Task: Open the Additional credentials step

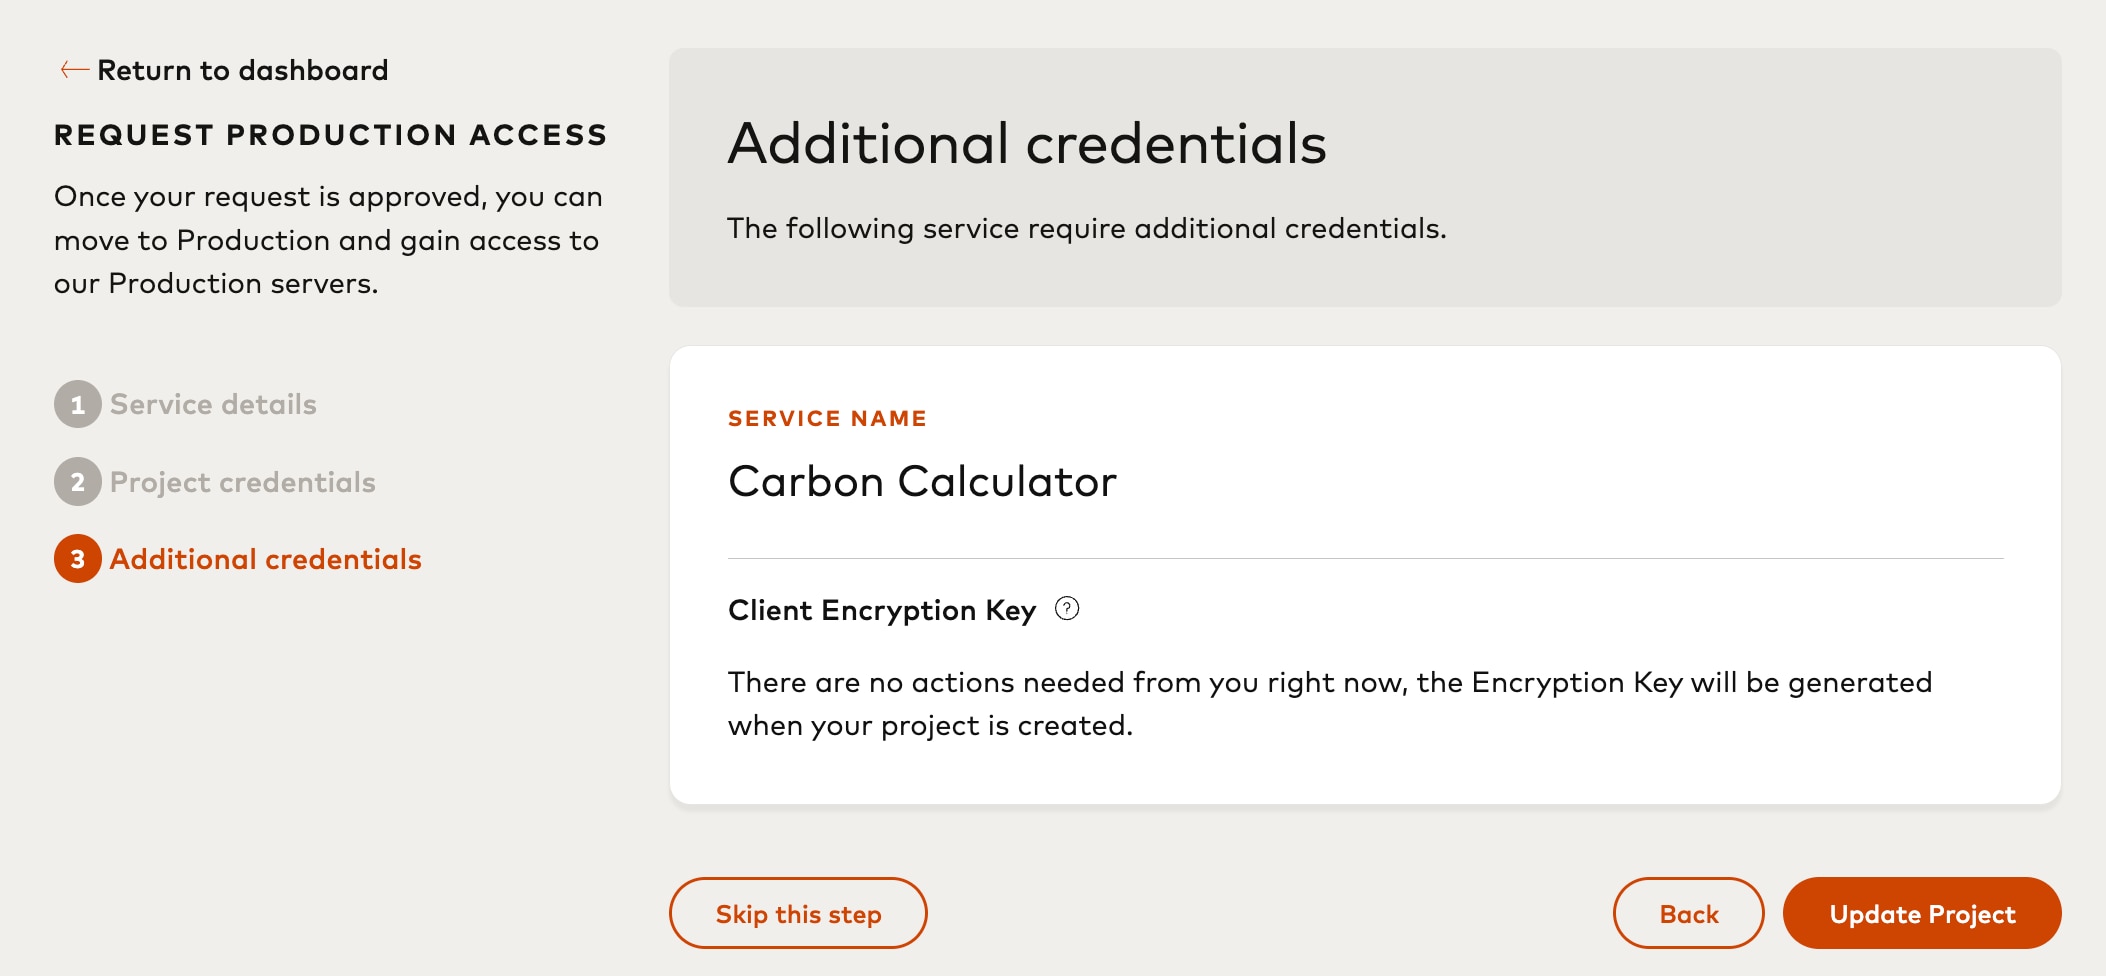Action: (265, 559)
